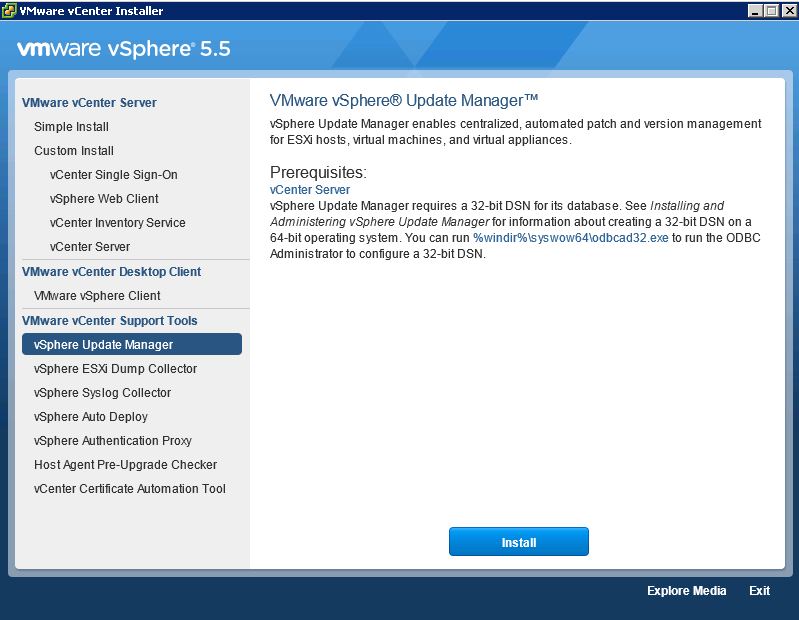This screenshot has height=620, width=799.
Task: Open vCenter Single Sign-On installer entry
Action: tap(114, 175)
